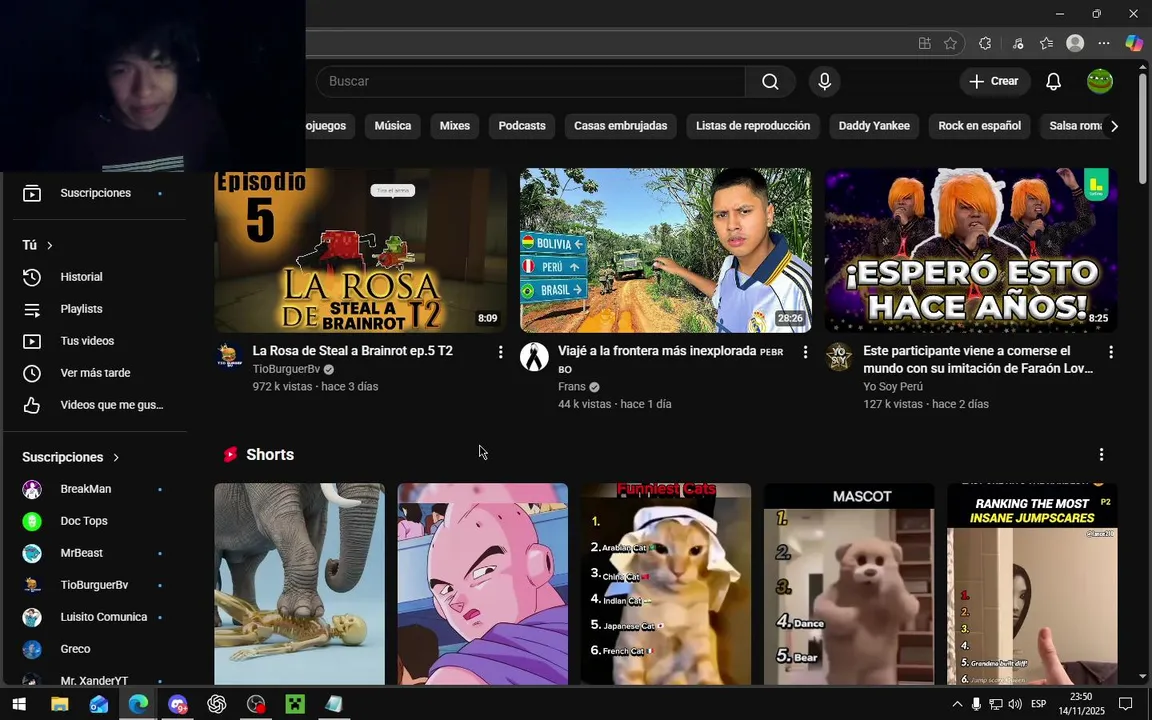Open Doc Tops channel subscription
The image size is (1152, 720).
[96, 521]
